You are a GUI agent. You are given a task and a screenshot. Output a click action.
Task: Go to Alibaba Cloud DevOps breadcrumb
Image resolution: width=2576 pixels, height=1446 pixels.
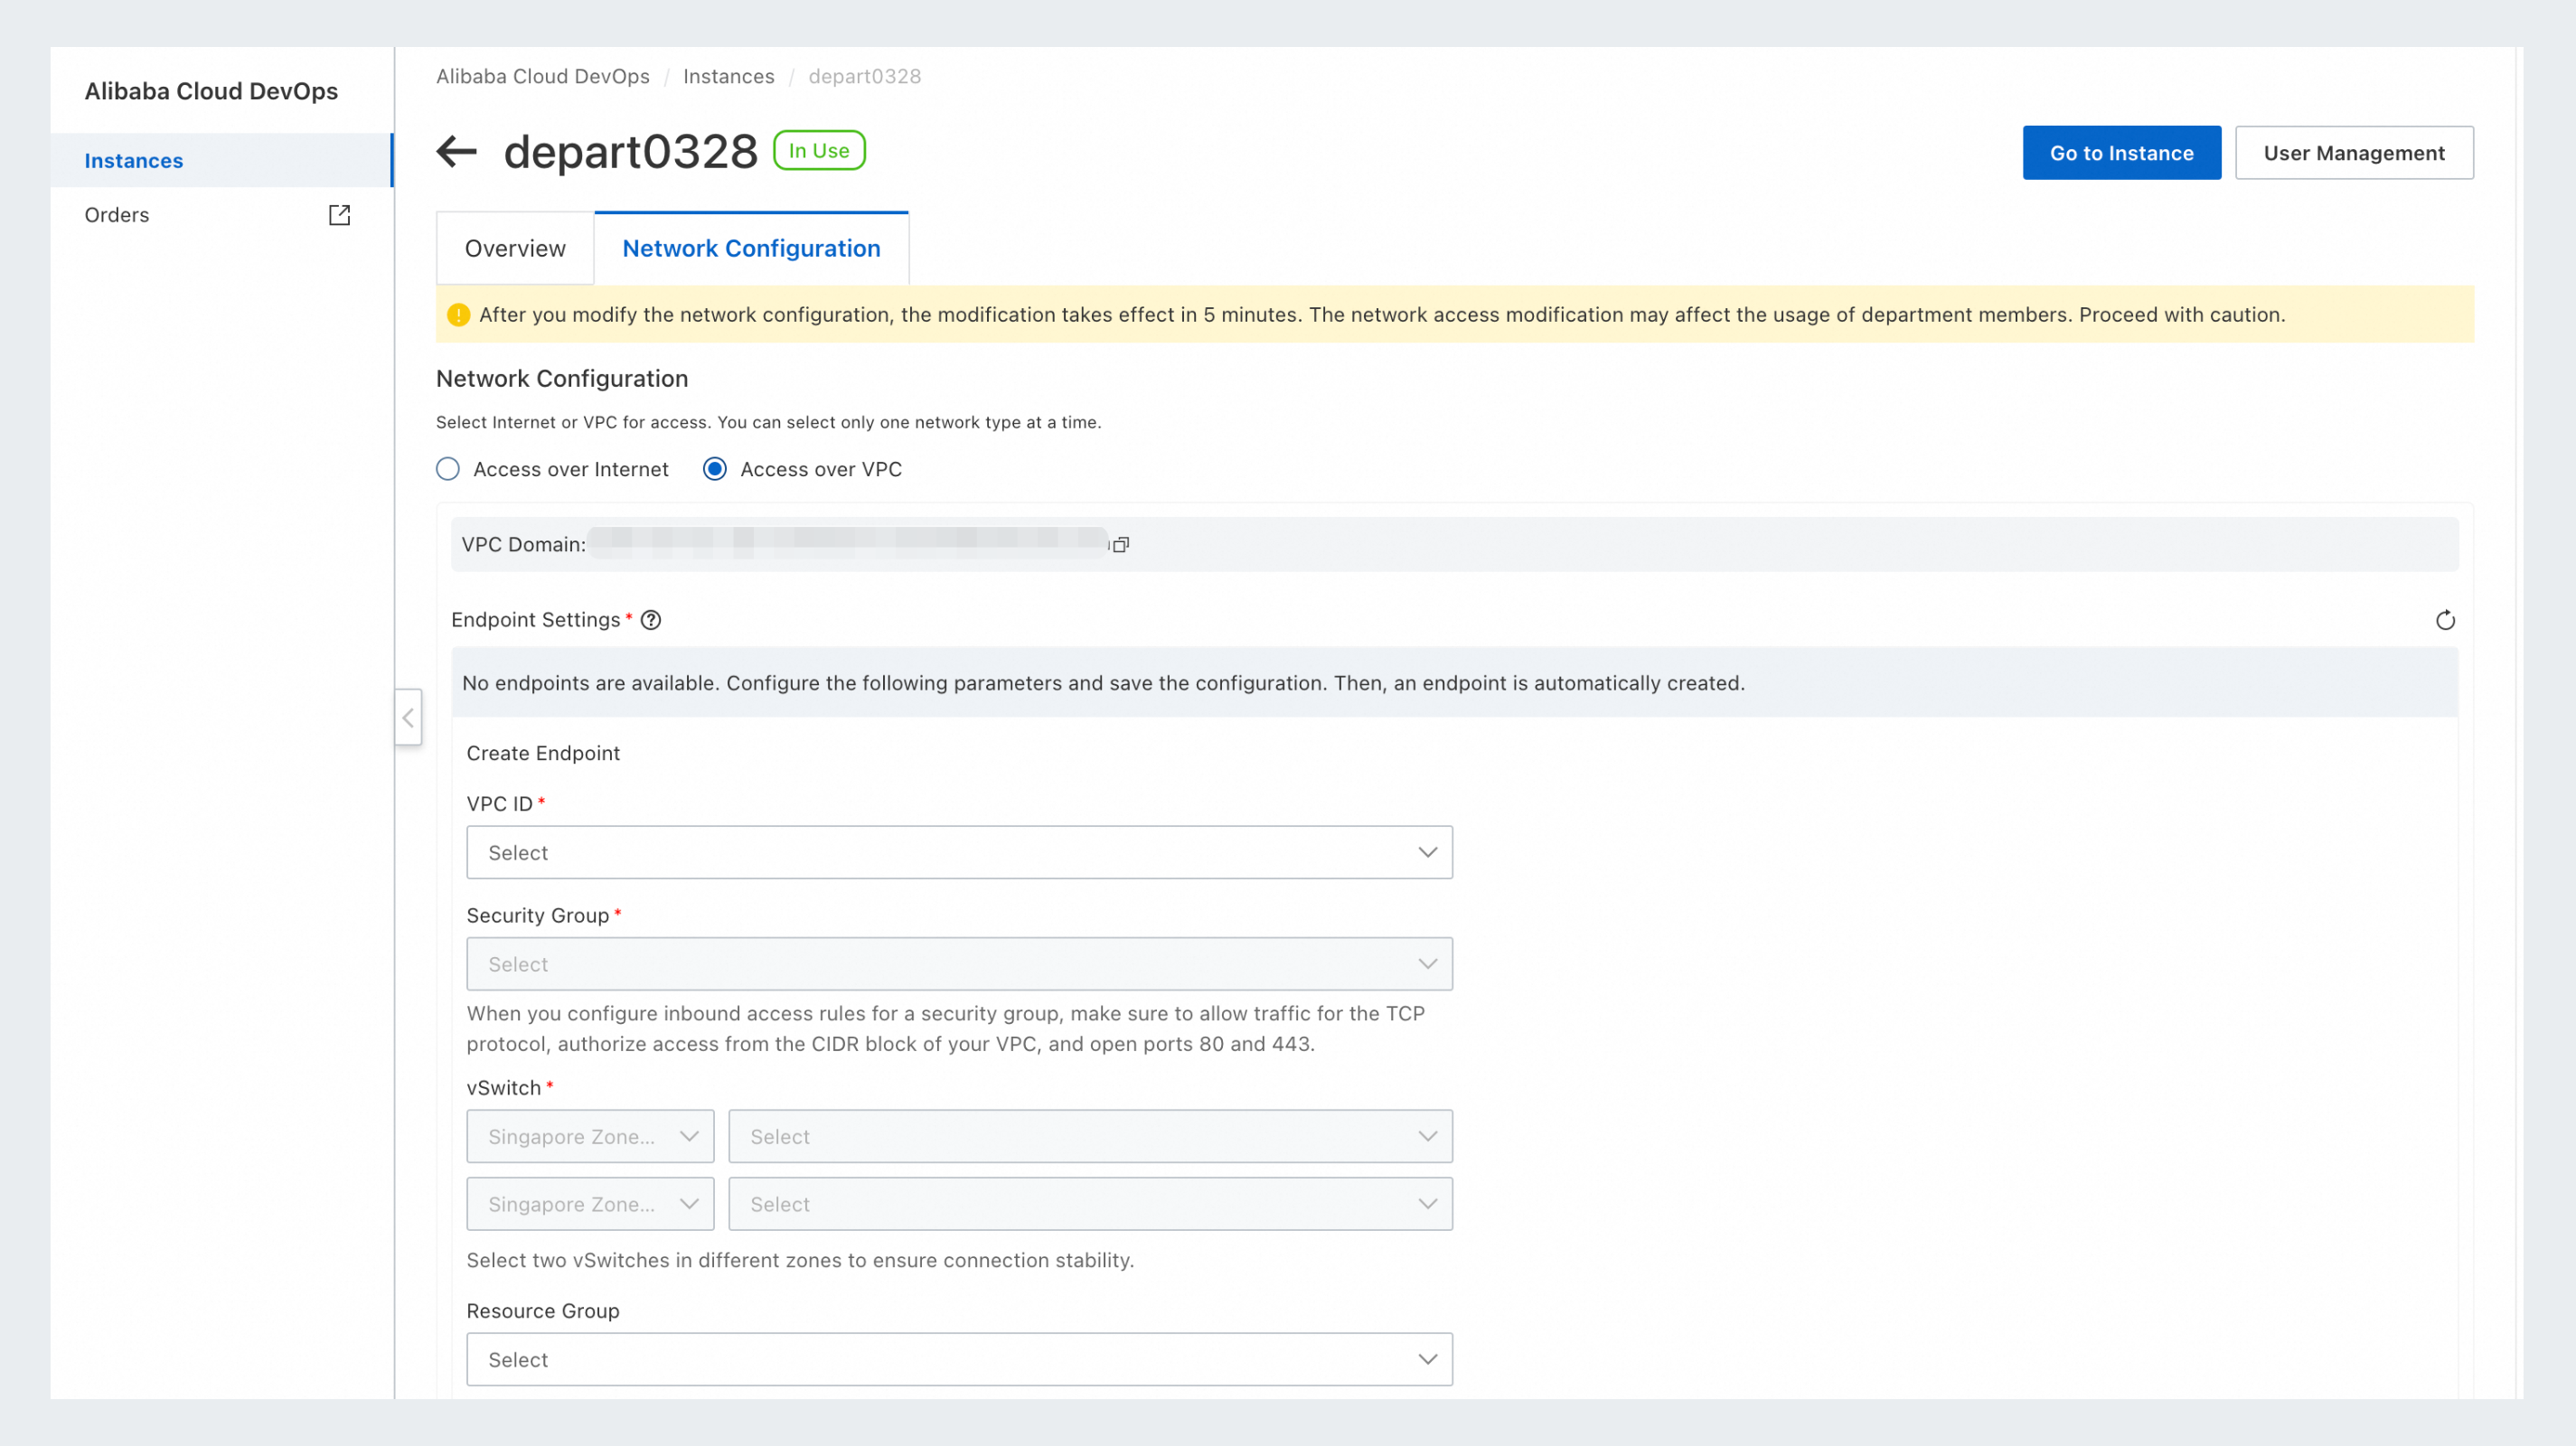[543, 77]
